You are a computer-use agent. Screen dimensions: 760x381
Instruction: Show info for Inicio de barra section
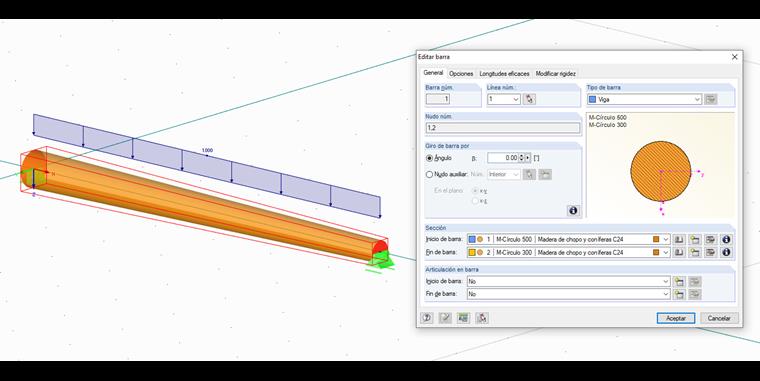726,239
